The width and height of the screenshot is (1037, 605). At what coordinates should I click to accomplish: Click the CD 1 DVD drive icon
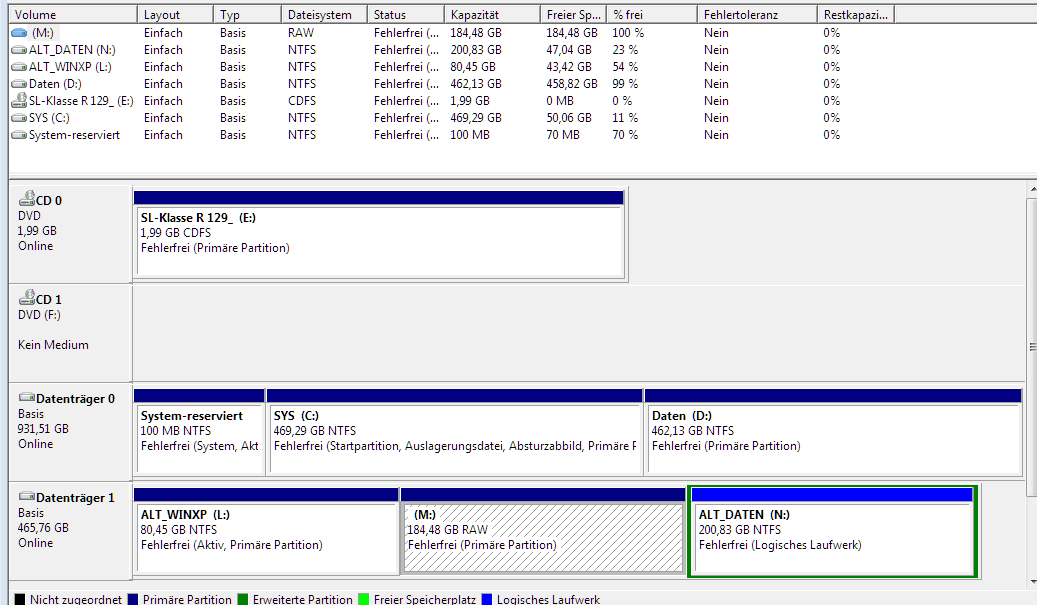tap(26, 298)
